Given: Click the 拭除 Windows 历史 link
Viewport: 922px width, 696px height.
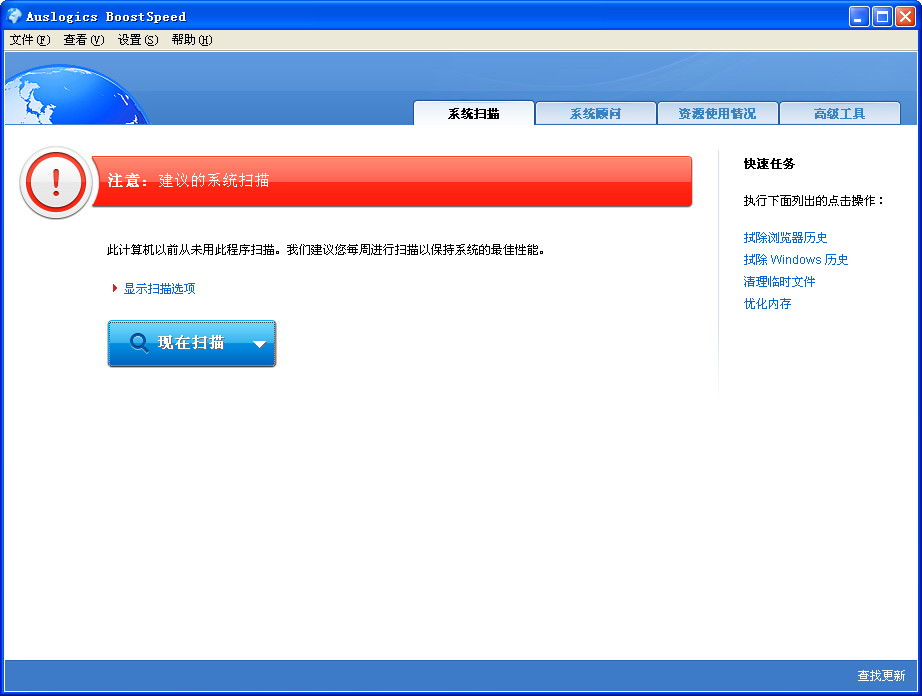Looking at the screenshot, I should (795, 260).
